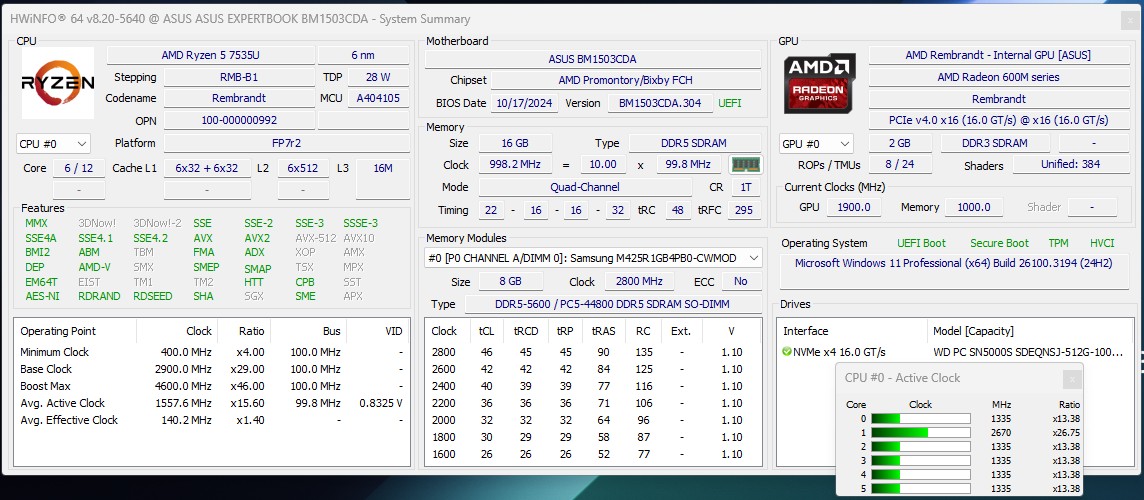Click the TPM indicator
Viewport: 1144px width, 500px height.
click(x=1058, y=243)
